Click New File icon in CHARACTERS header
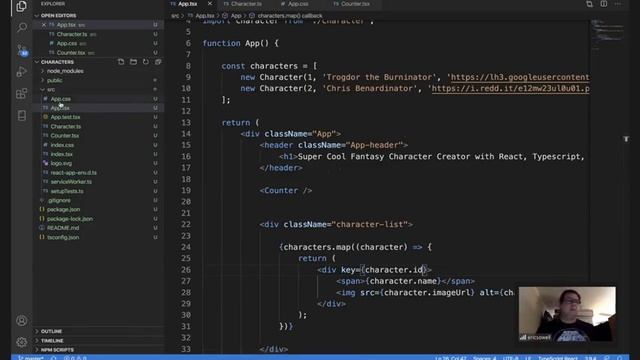 click(x=121, y=62)
